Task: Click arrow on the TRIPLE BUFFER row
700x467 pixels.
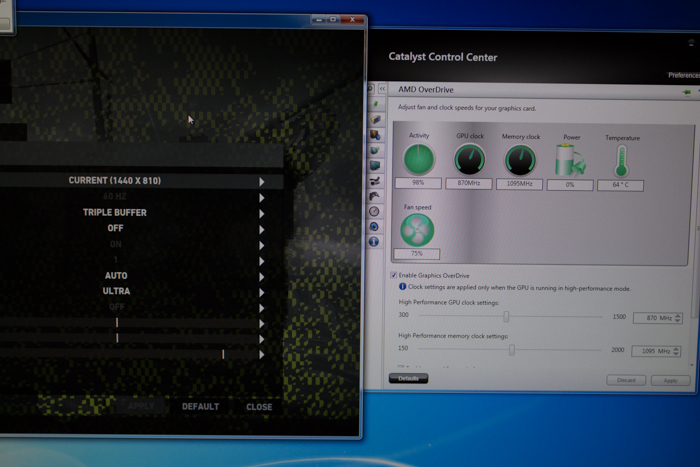Action: pyautogui.click(x=262, y=214)
